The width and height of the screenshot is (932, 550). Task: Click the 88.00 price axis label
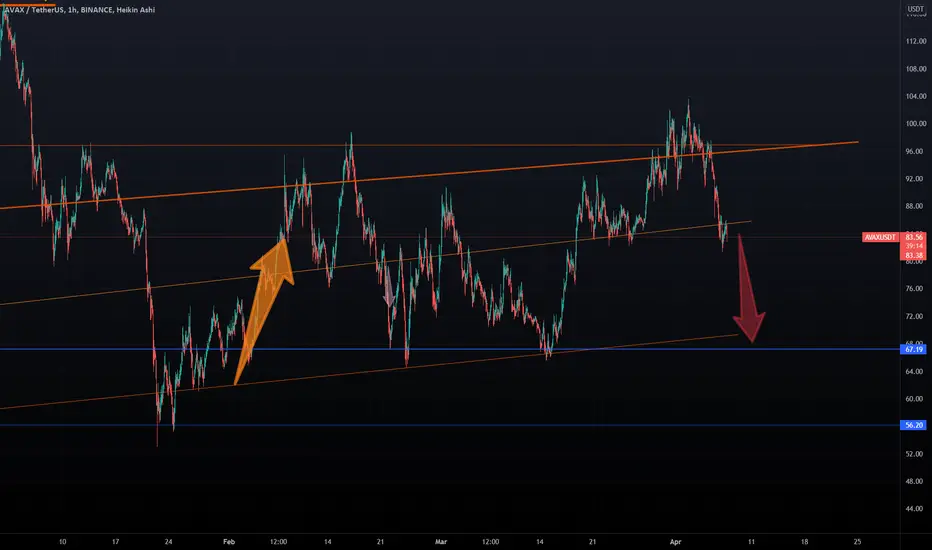point(914,206)
